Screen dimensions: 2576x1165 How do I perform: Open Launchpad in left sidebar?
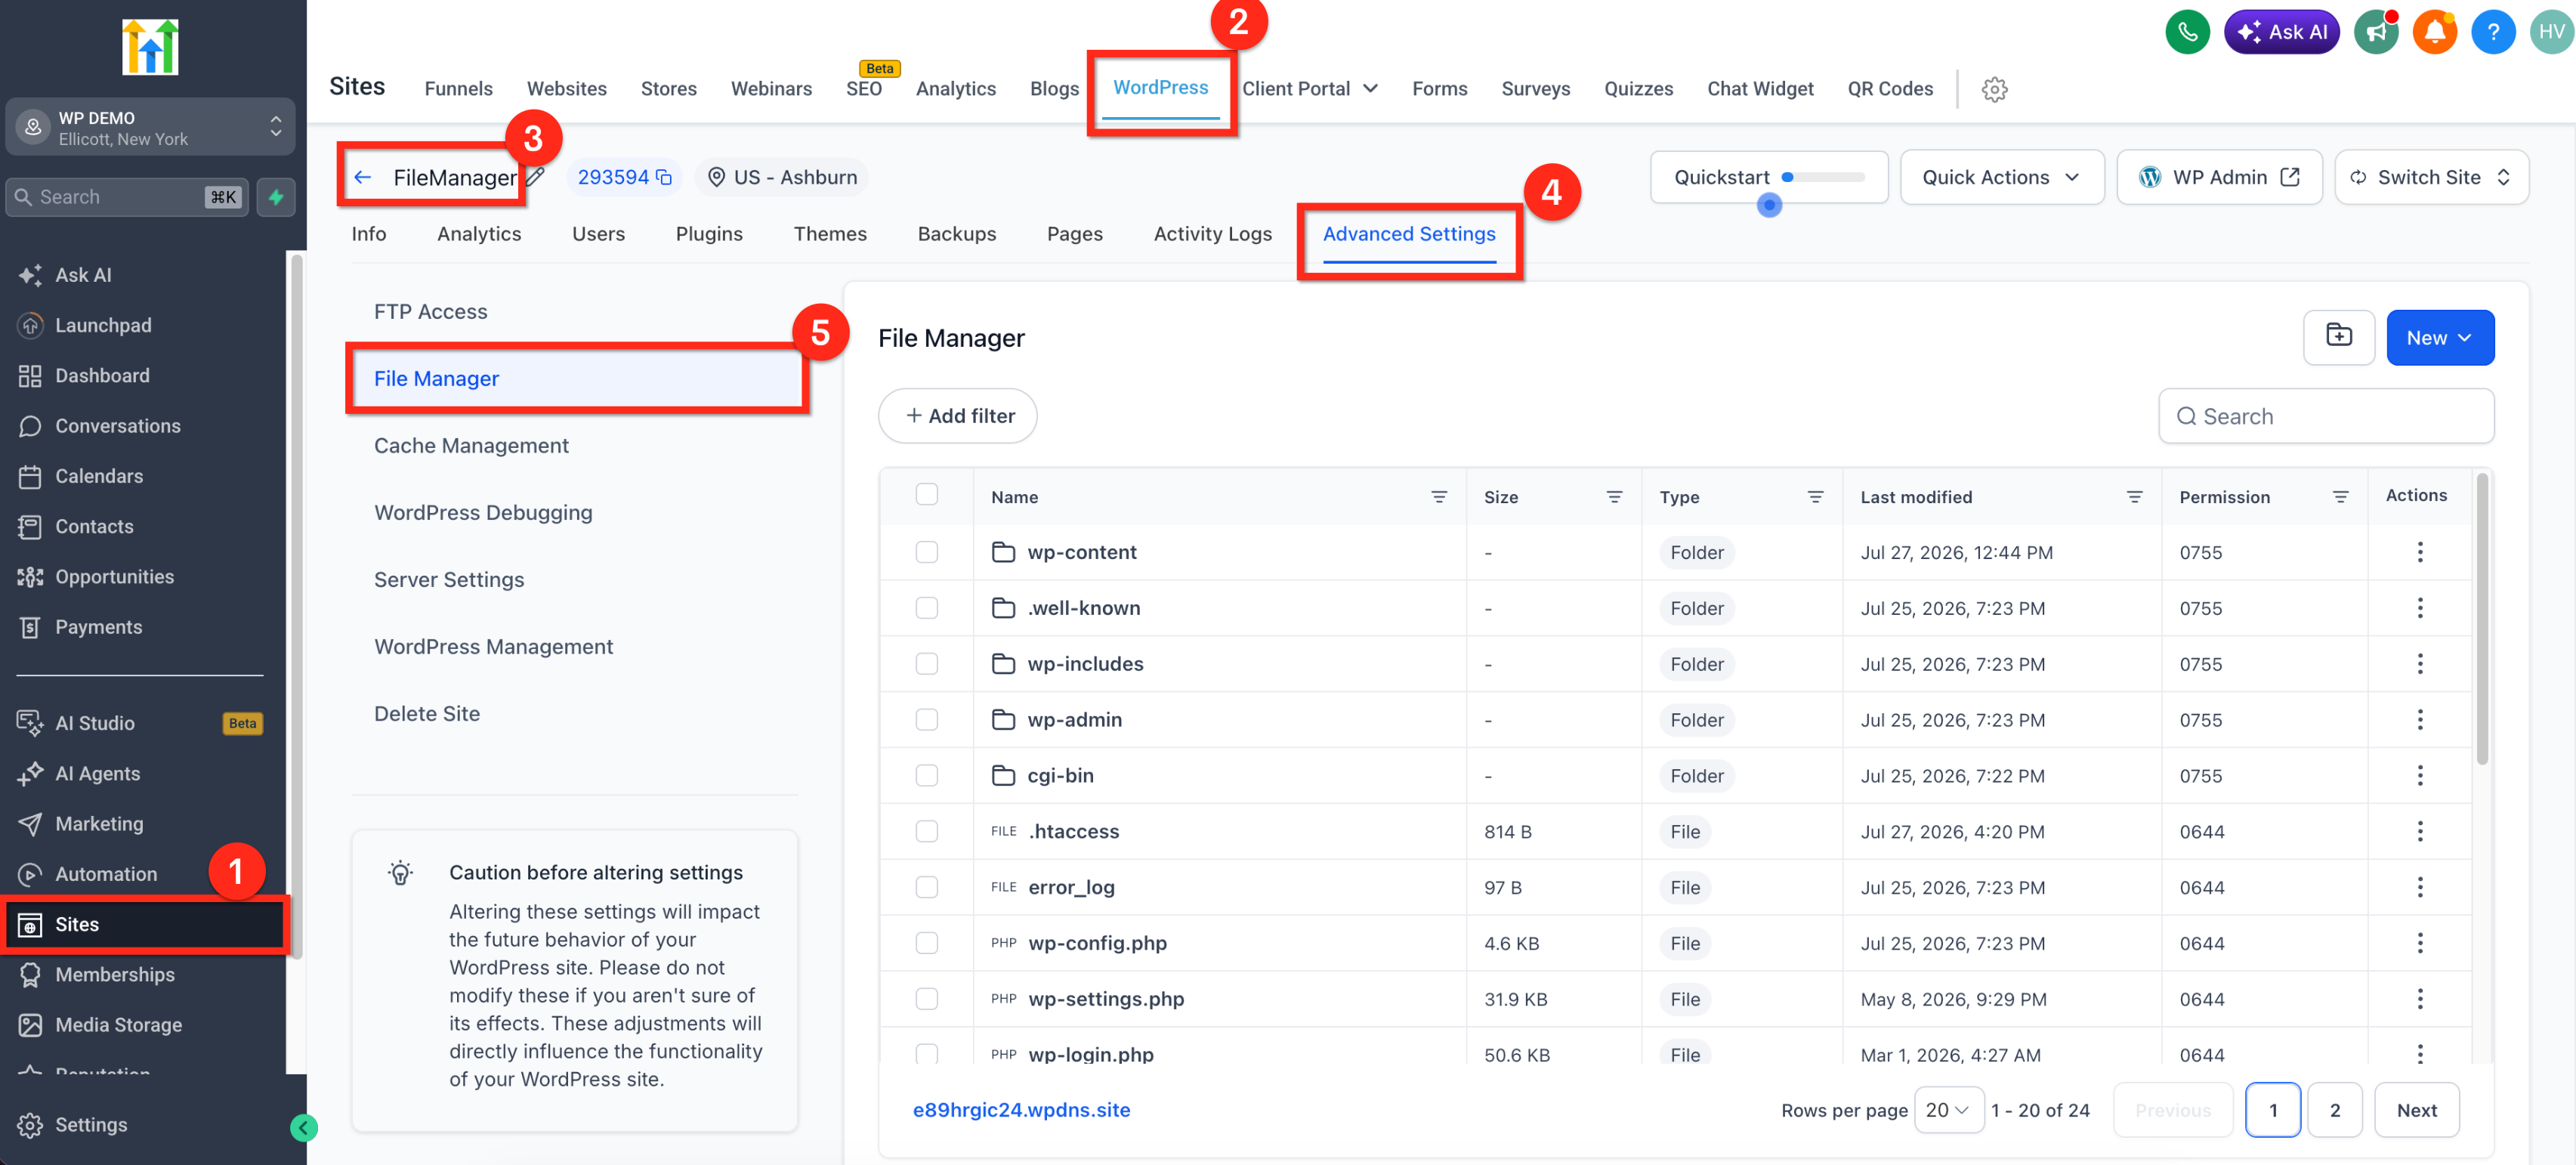pos(103,325)
